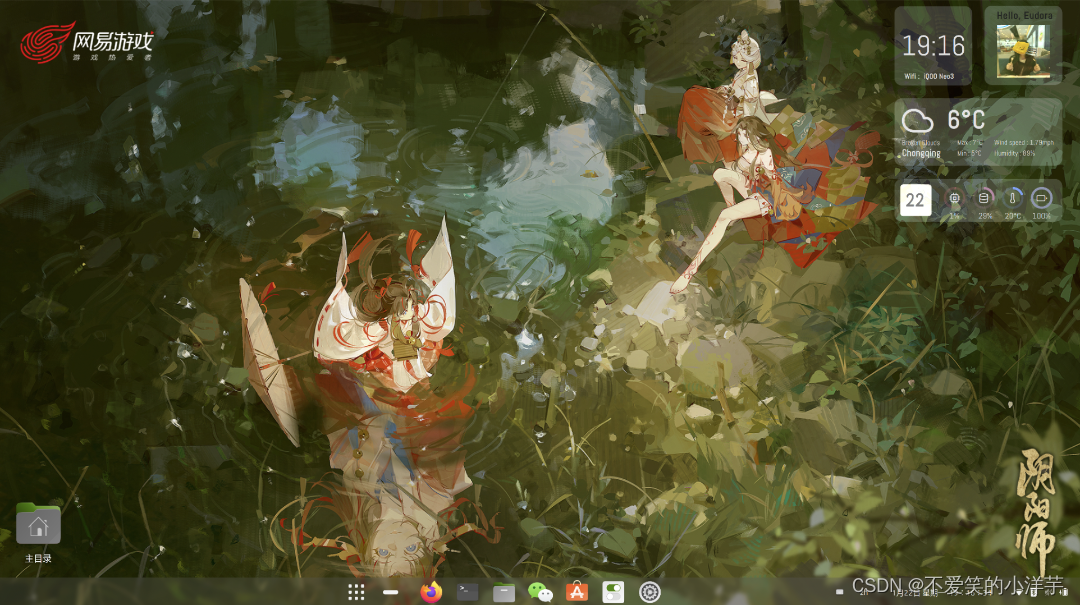Open the Settings gear icon in dock

pyautogui.click(x=650, y=592)
